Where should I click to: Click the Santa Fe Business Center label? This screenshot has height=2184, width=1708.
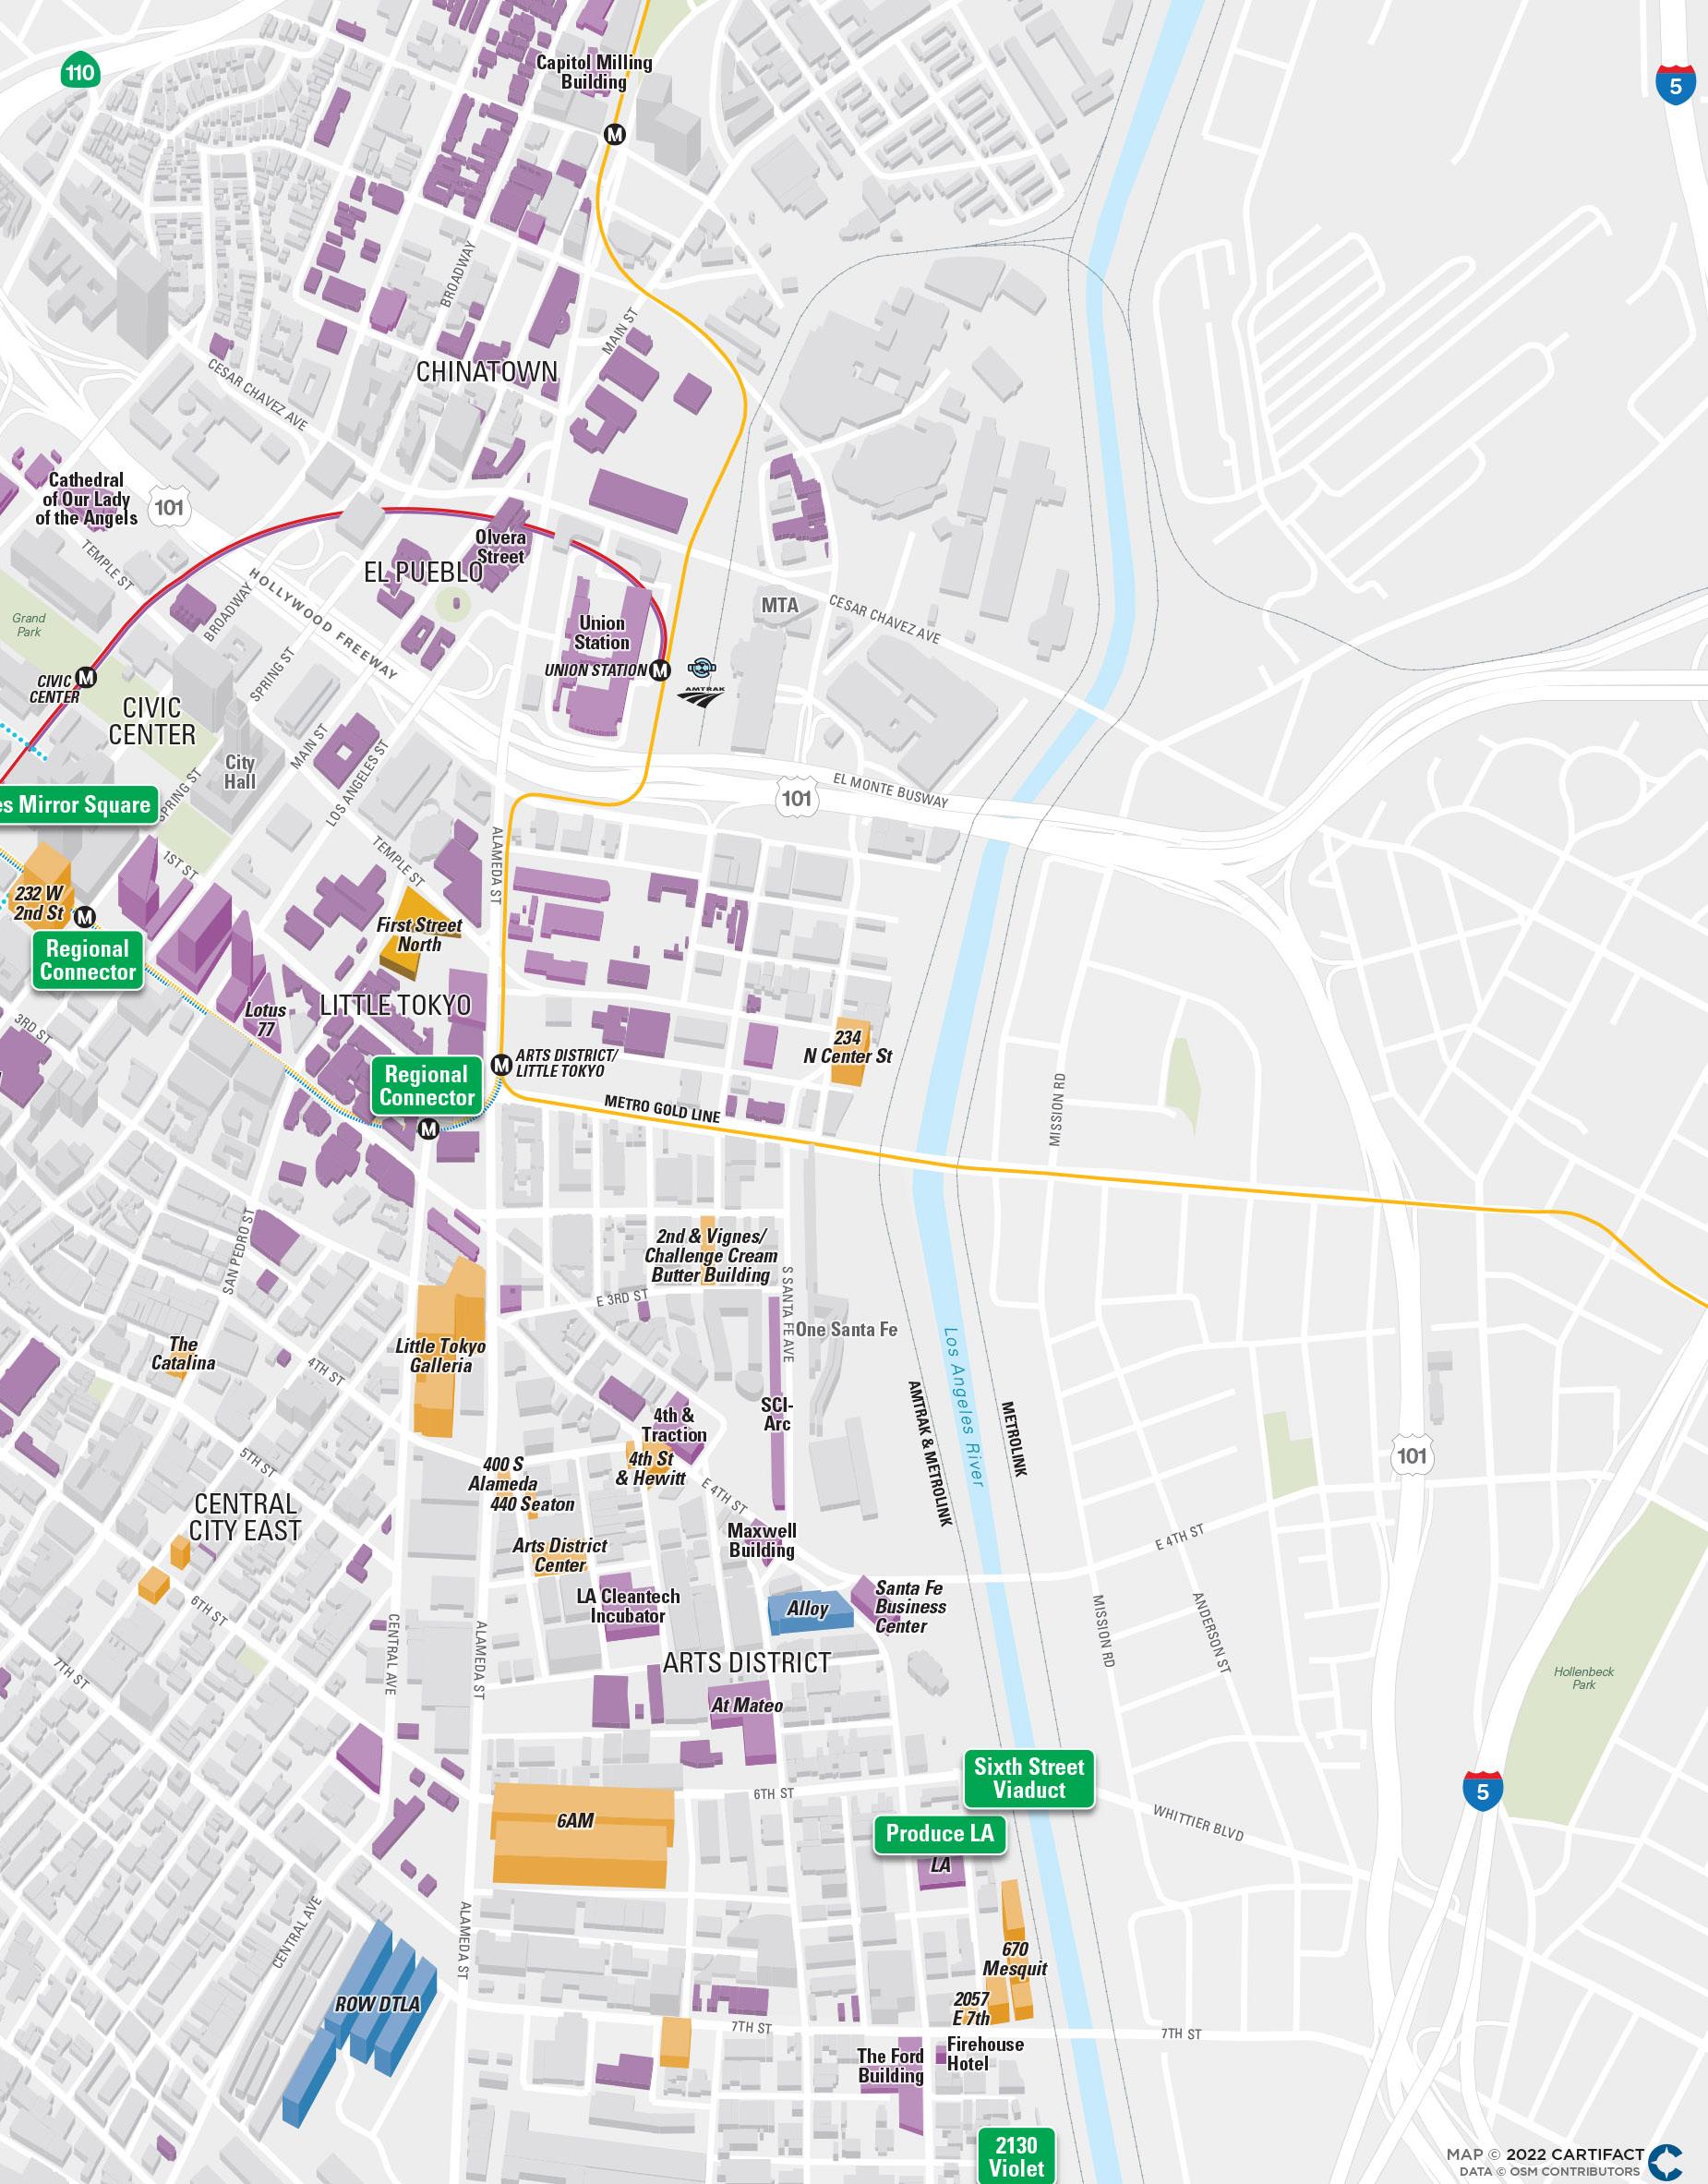coord(910,1607)
